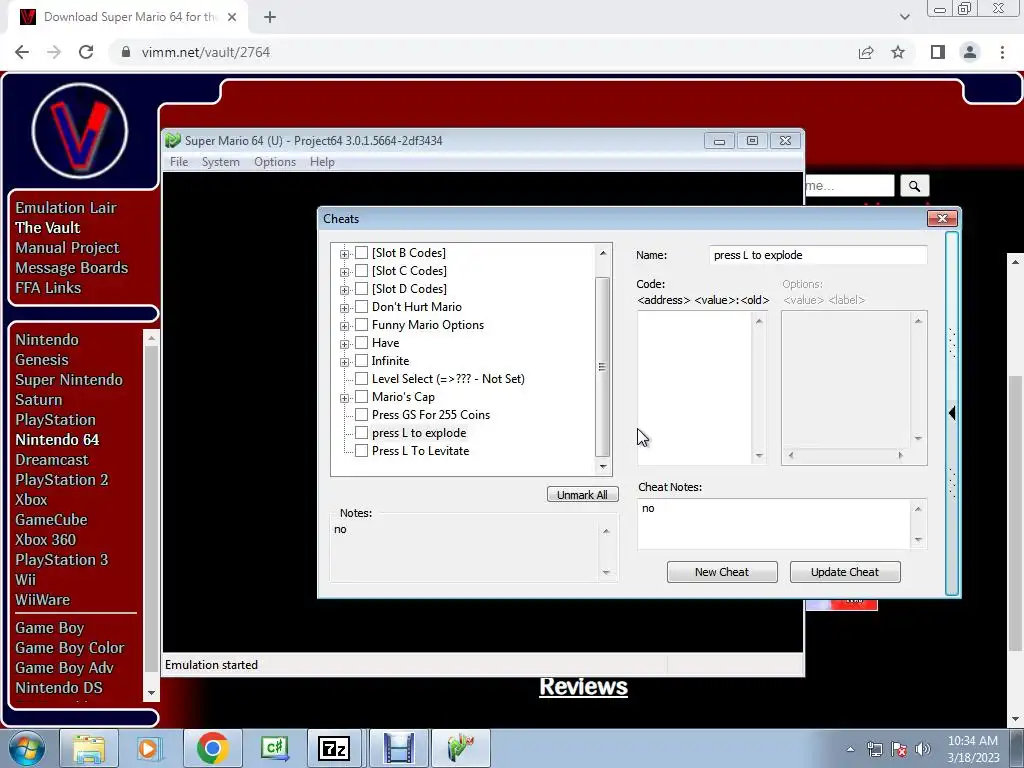
Task: Open Chrome tab search dropdown arrow
Action: tap(904, 17)
